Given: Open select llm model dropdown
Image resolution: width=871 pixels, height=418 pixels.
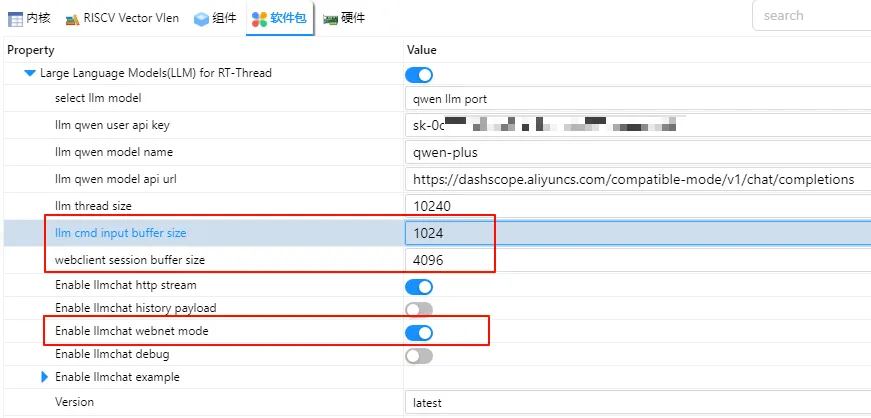Looking at the screenshot, I should [x=638, y=99].
